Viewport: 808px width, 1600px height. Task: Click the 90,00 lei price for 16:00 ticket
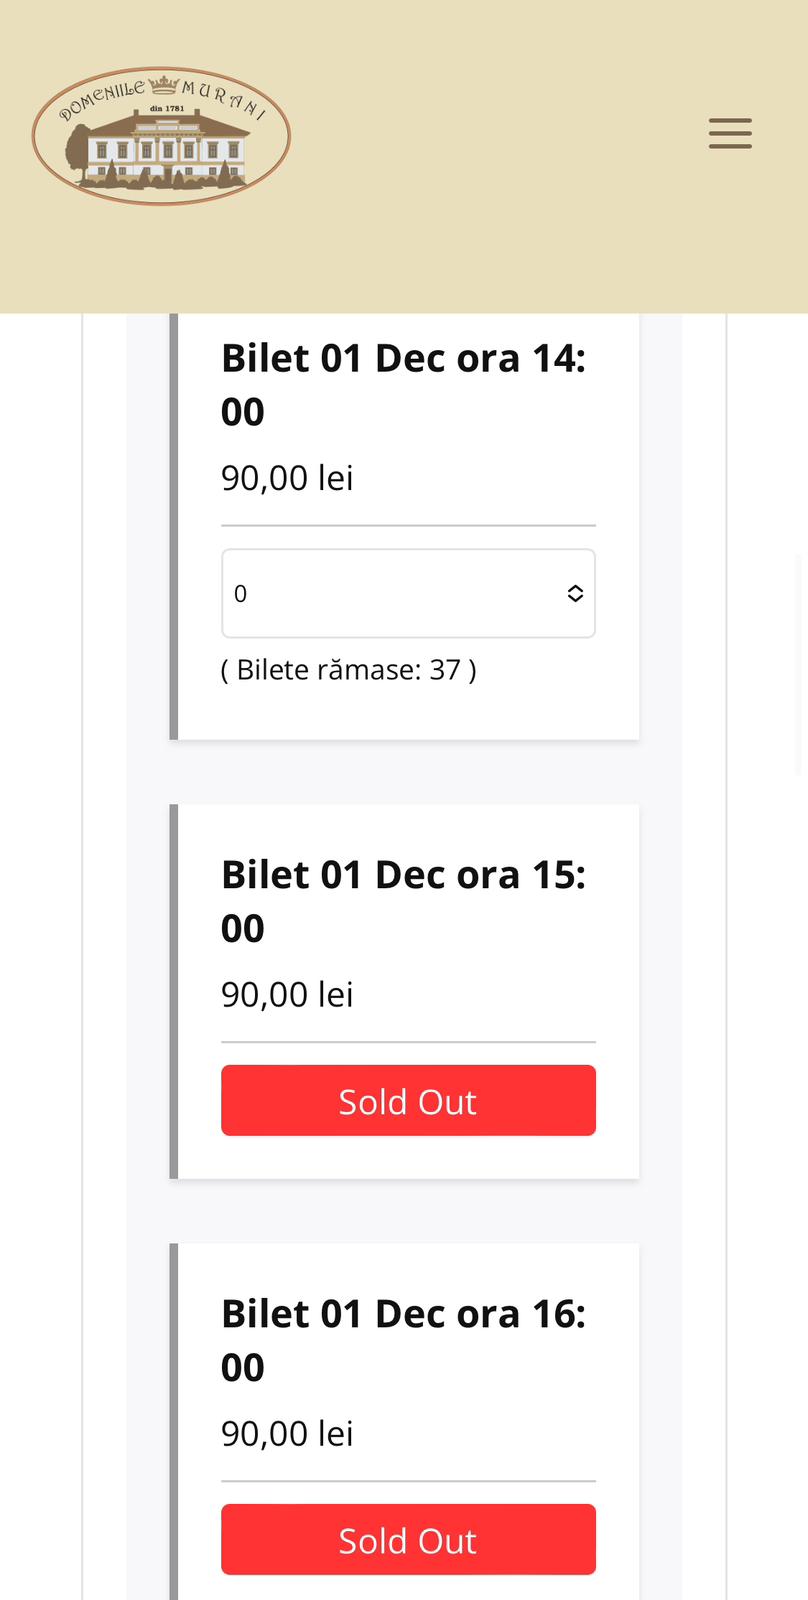287,1434
